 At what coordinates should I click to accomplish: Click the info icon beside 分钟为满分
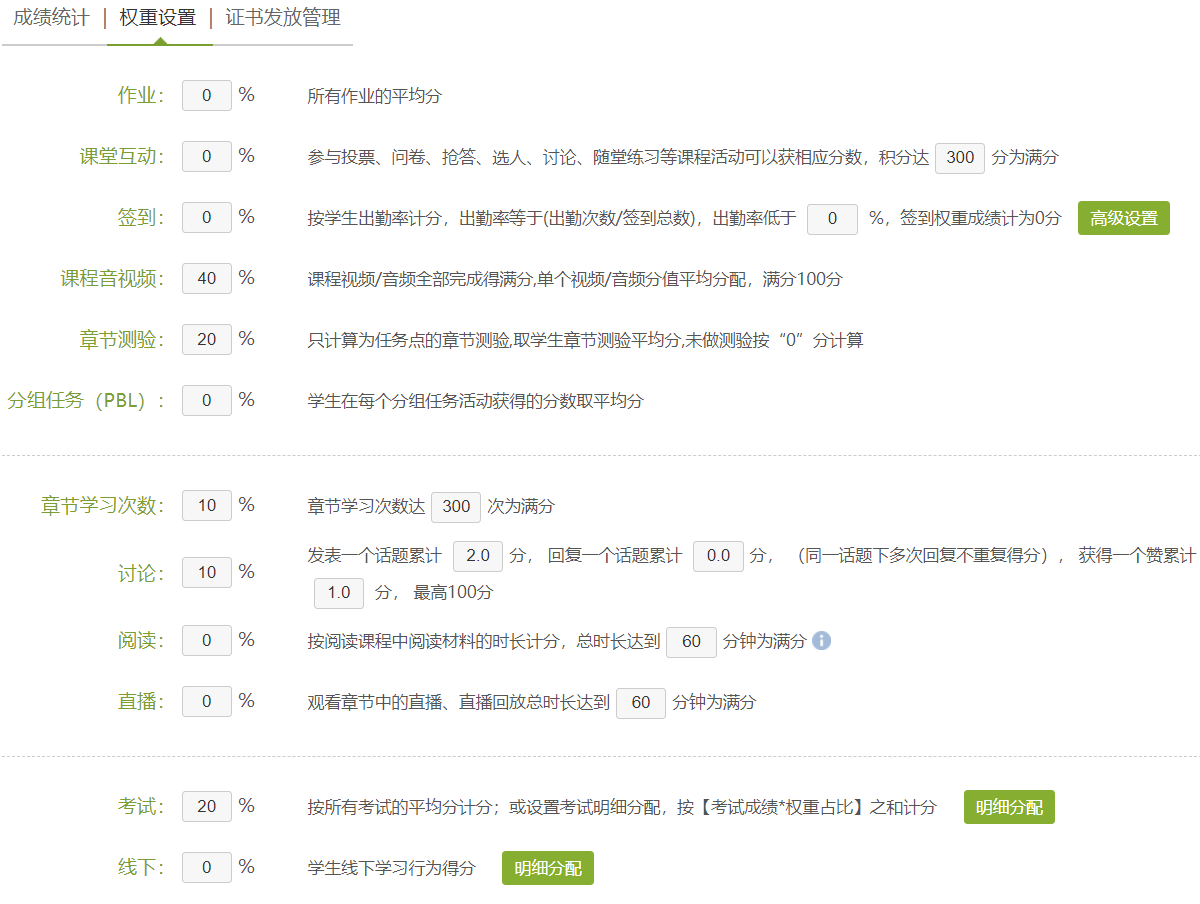click(x=822, y=641)
